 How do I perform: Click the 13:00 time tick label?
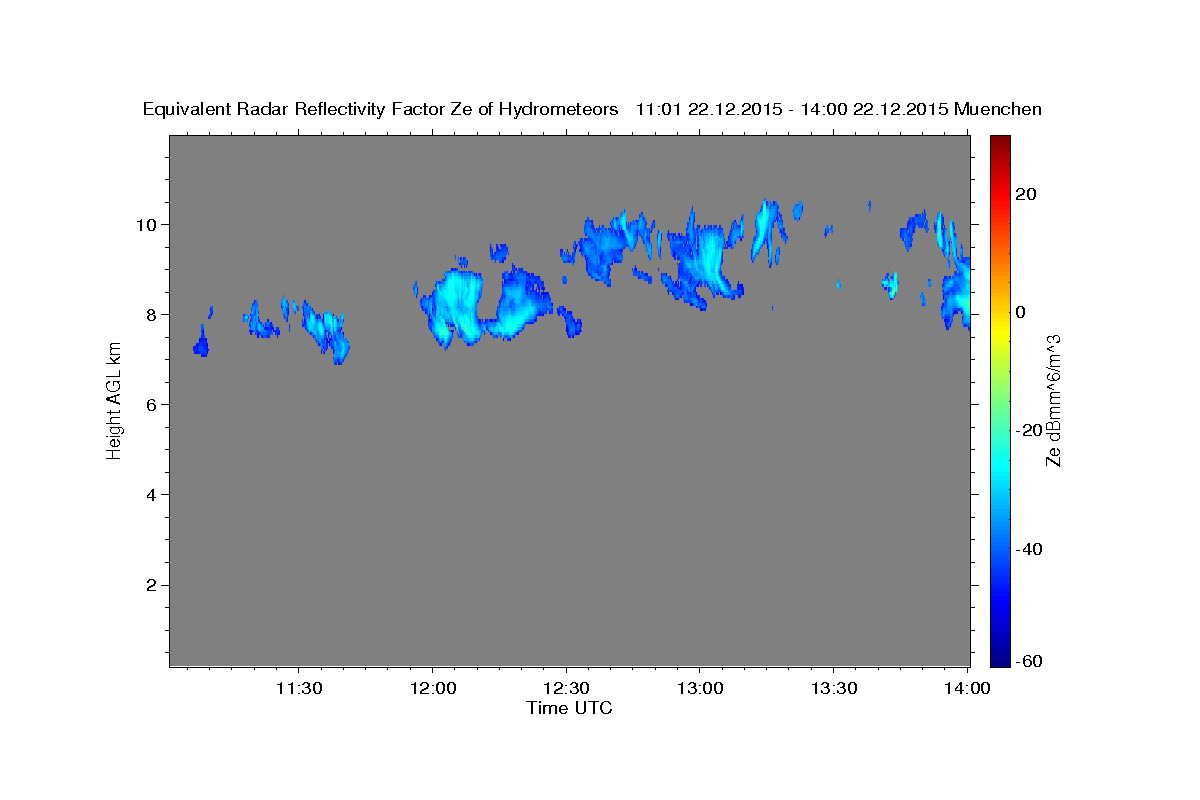click(x=699, y=688)
